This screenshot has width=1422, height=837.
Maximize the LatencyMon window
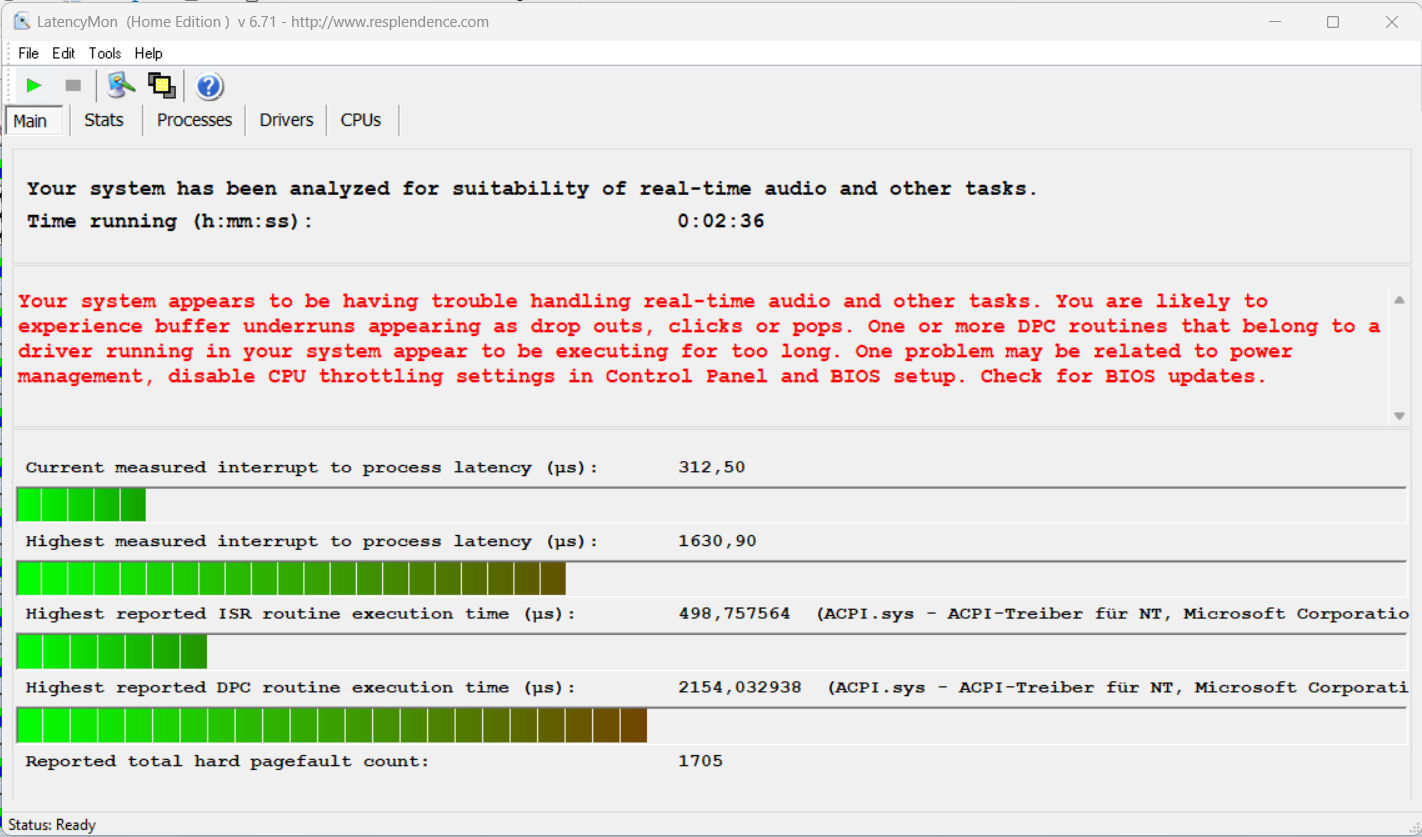coord(1332,22)
